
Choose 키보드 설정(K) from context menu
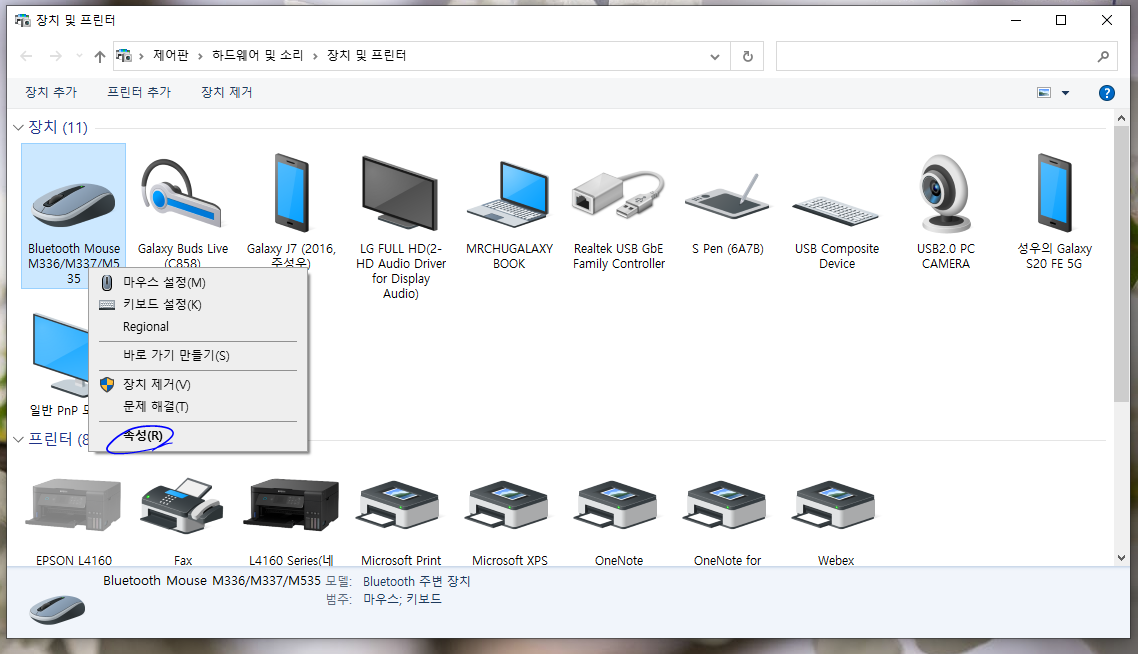[x=198, y=305]
